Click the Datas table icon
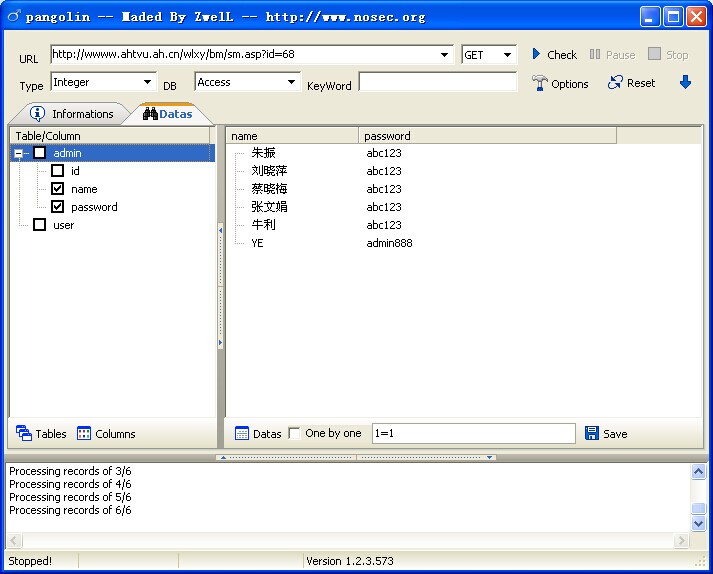Image resolution: width=713 pixels, height=574 pixels. (241, 433)
